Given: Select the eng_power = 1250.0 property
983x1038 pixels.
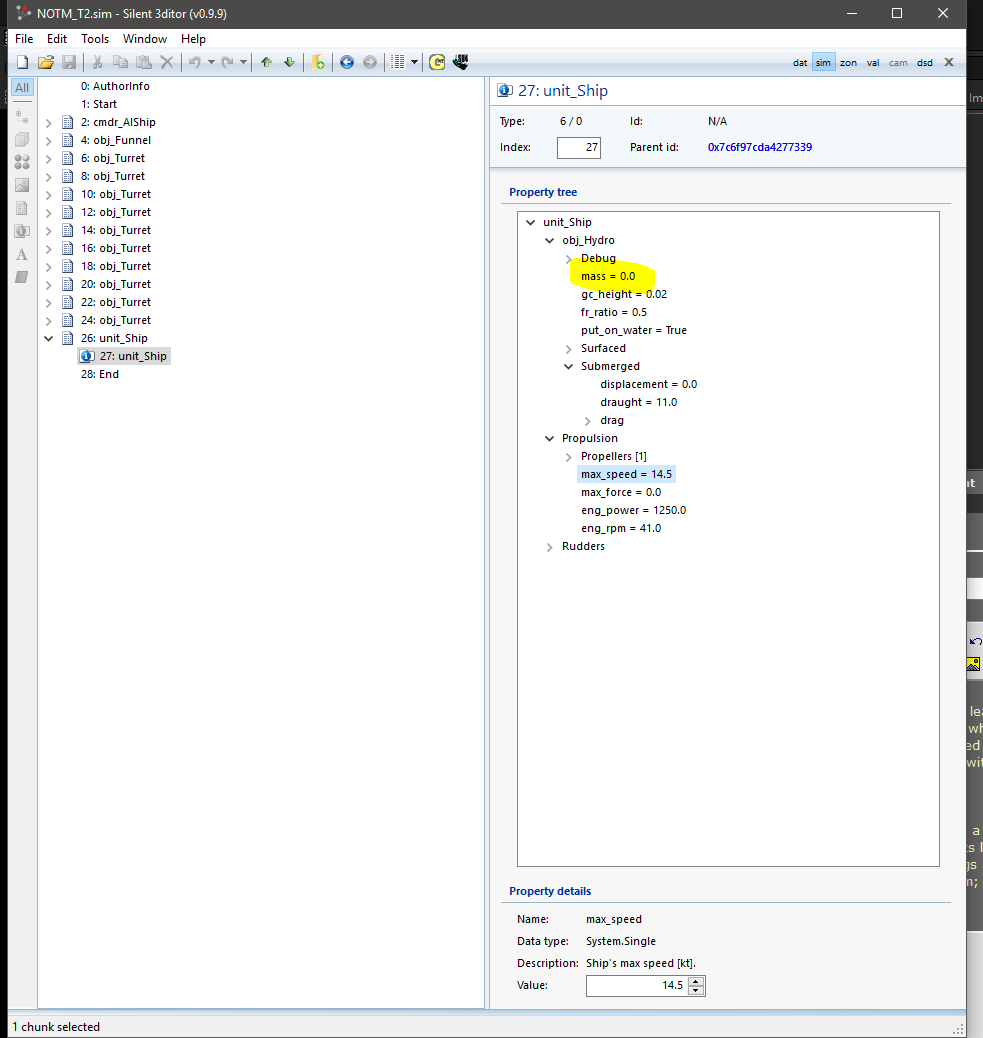Looking at the screenshot, I should pos(633,510).
